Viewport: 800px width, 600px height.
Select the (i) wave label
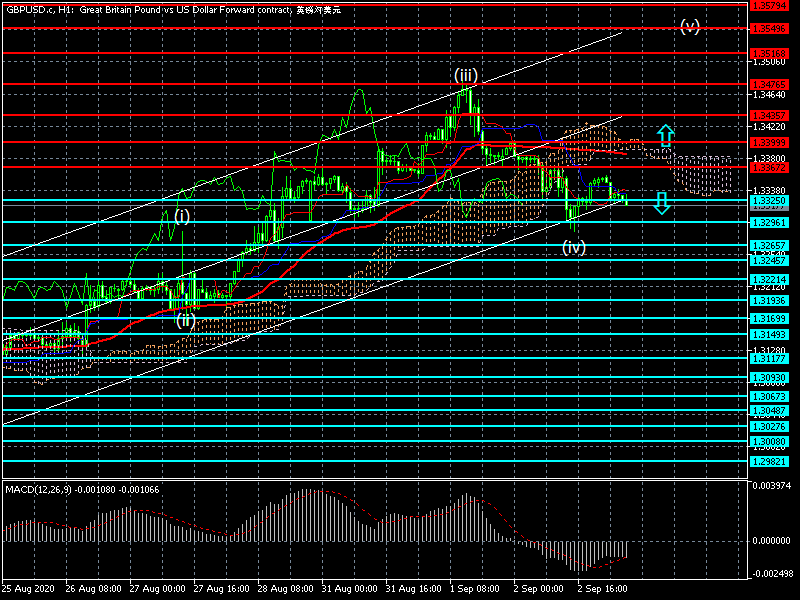click(182, 216)
